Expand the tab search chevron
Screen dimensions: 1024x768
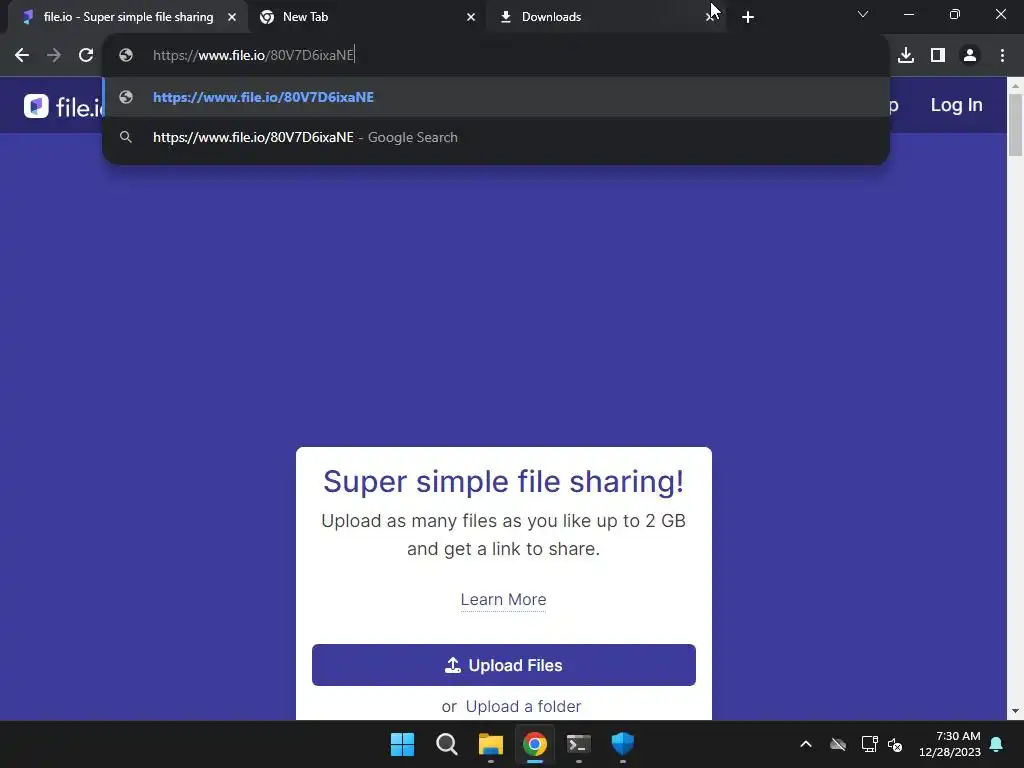863,14
